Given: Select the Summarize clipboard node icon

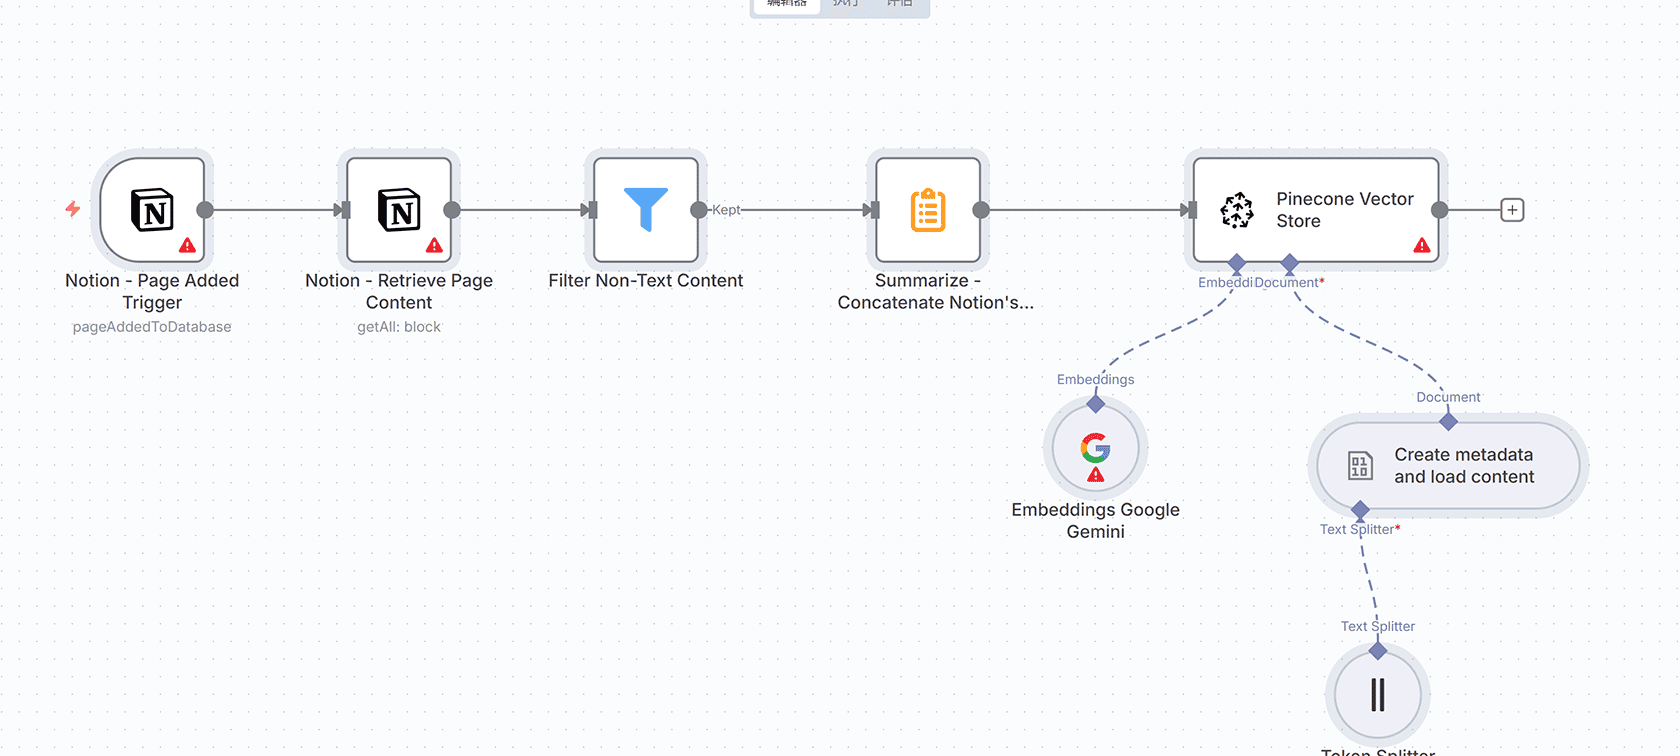Looking at the screenshot, I should 928,210.
